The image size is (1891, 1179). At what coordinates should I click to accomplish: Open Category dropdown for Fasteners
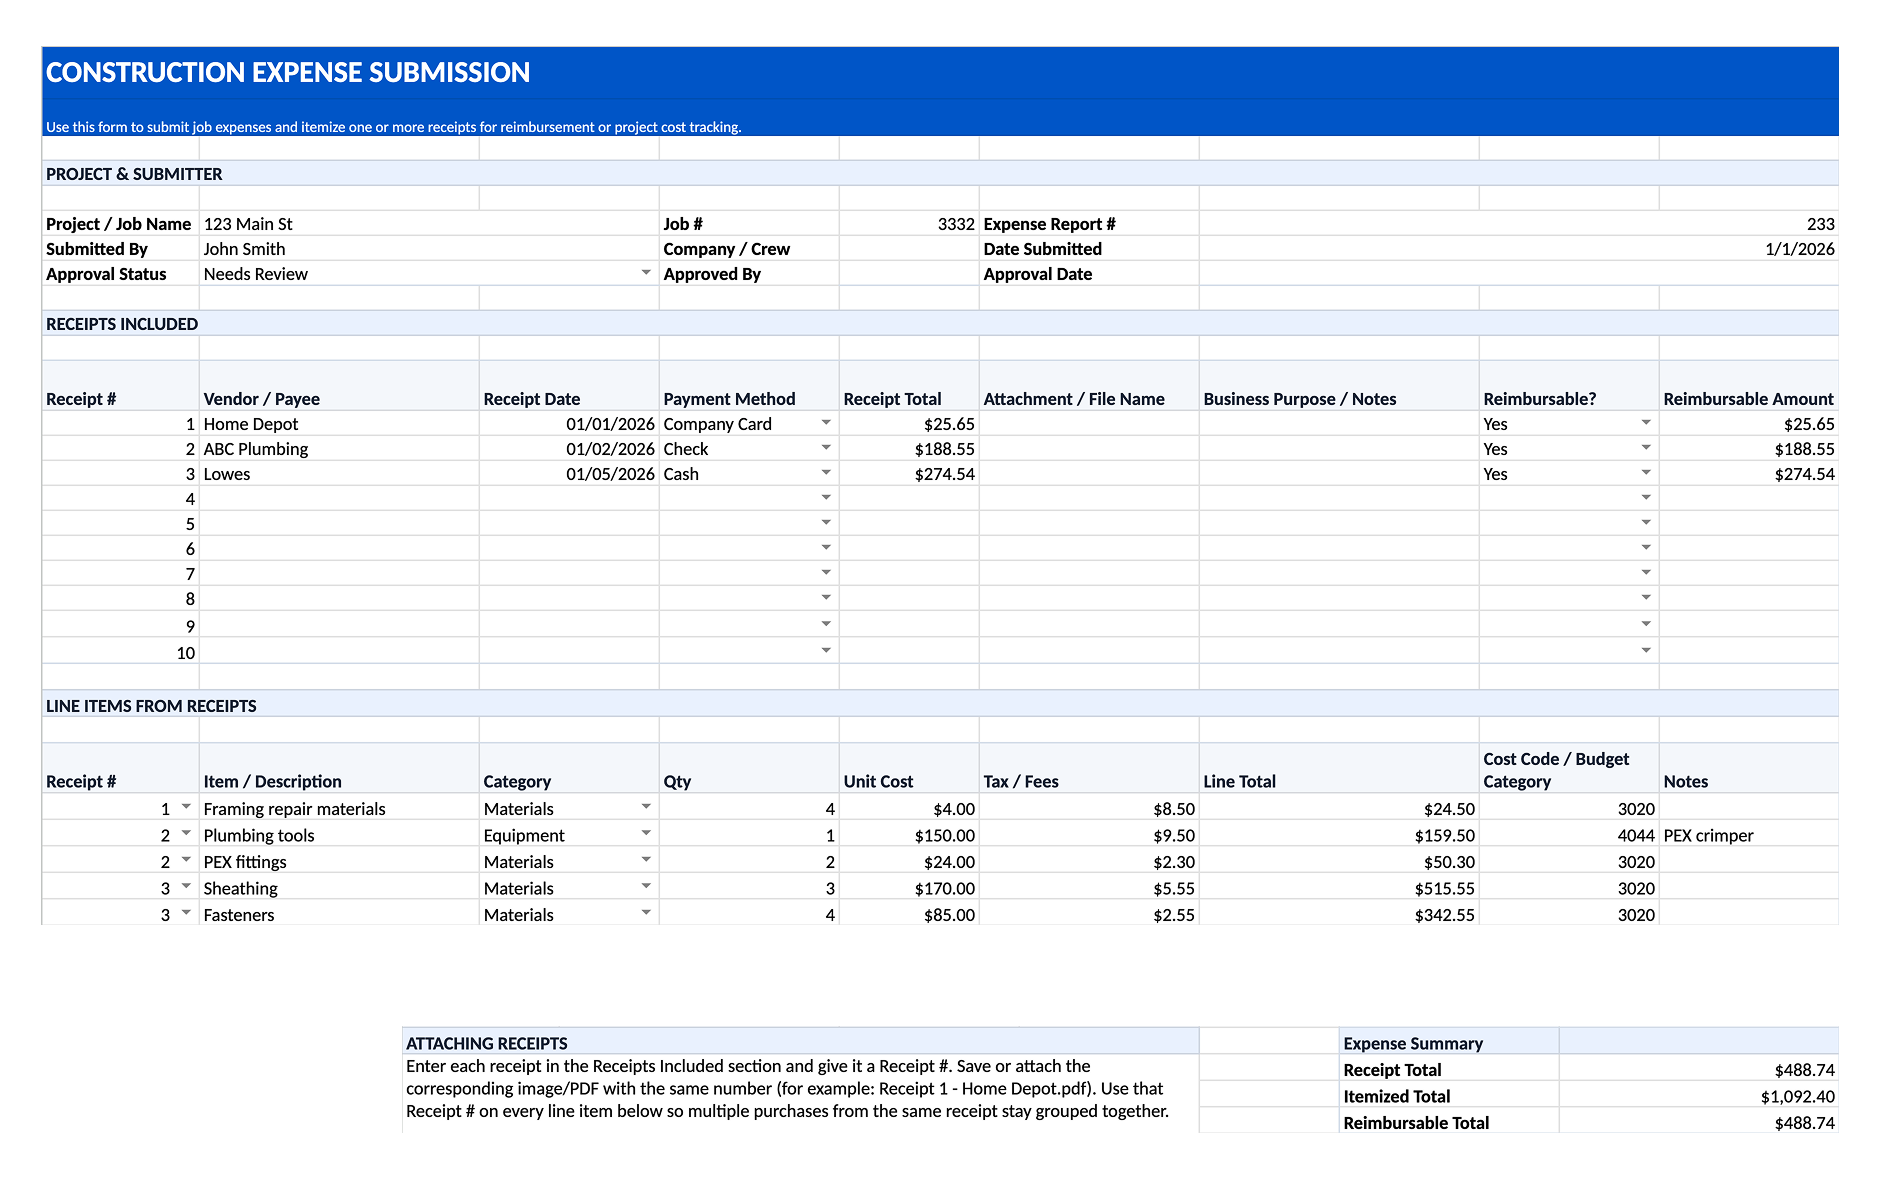646,913
